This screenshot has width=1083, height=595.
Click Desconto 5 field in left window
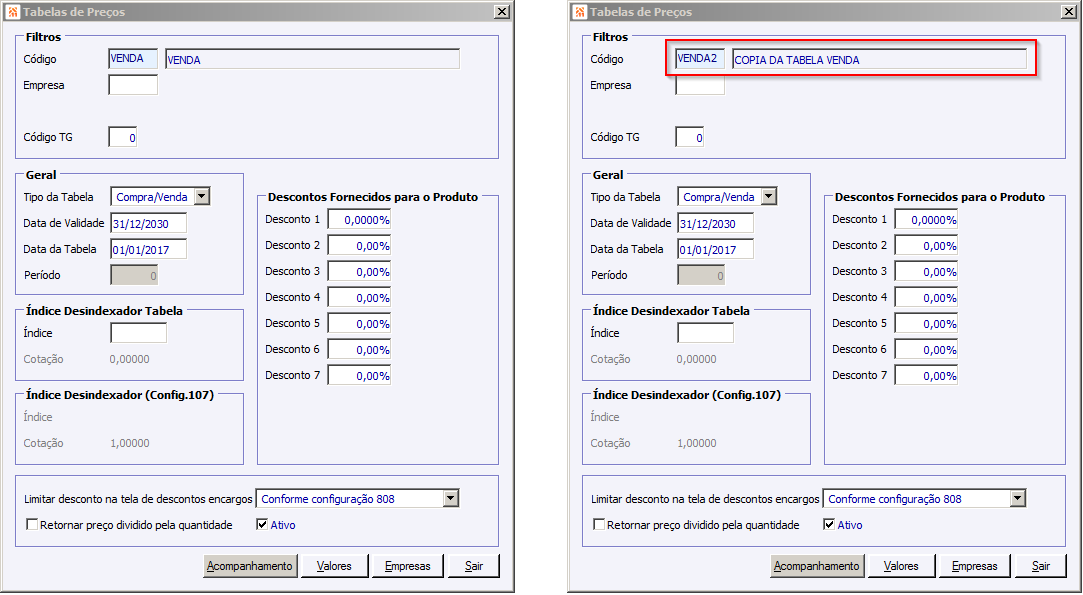[359, 323]
